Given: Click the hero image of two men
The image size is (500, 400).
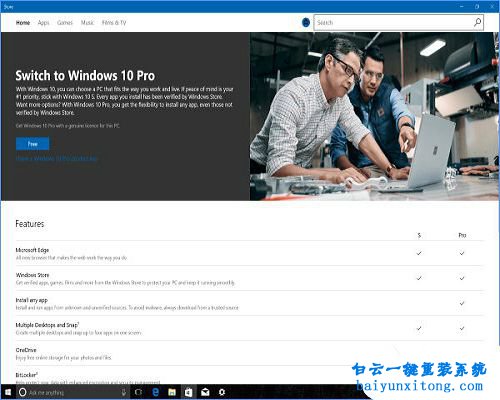Looking at the screenshot, I should coord(374,116).
